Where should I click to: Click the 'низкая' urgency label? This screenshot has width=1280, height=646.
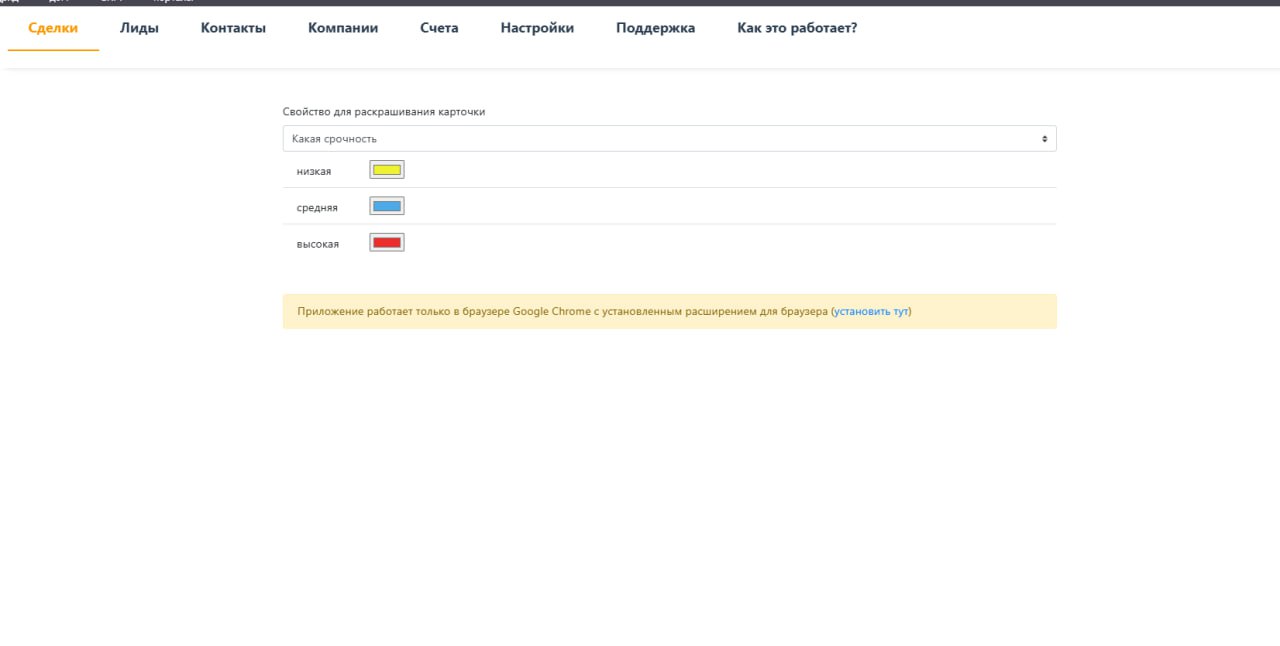point(314,172)
